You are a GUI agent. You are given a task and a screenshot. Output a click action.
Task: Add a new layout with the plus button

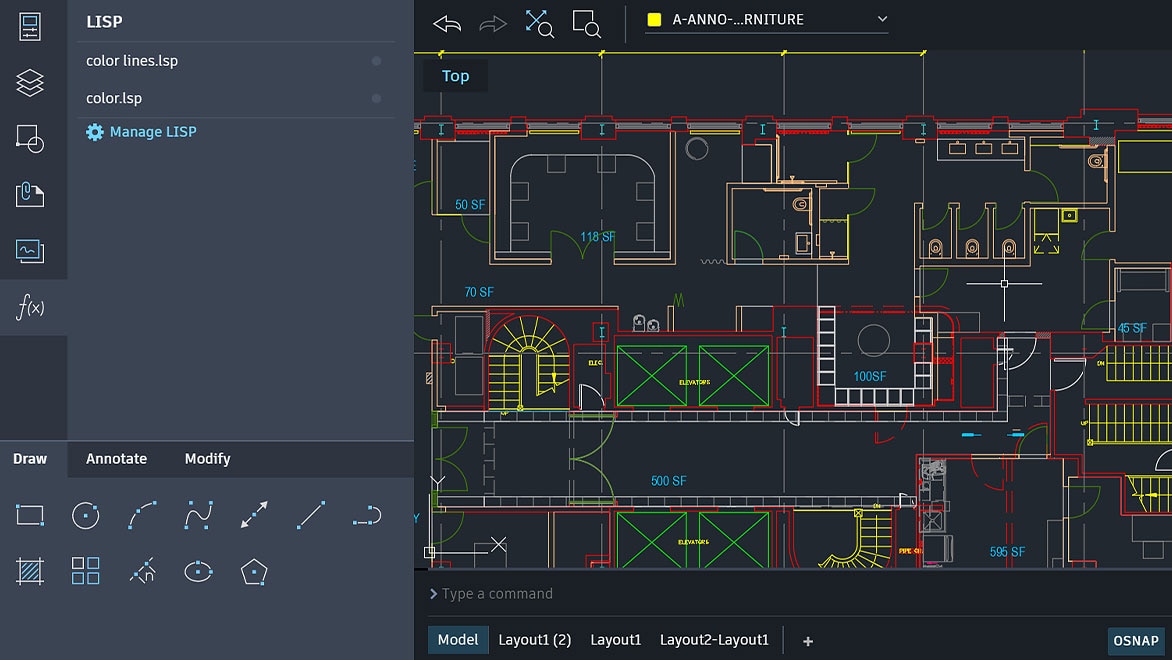pyautogui.click(x=807, y=640)
